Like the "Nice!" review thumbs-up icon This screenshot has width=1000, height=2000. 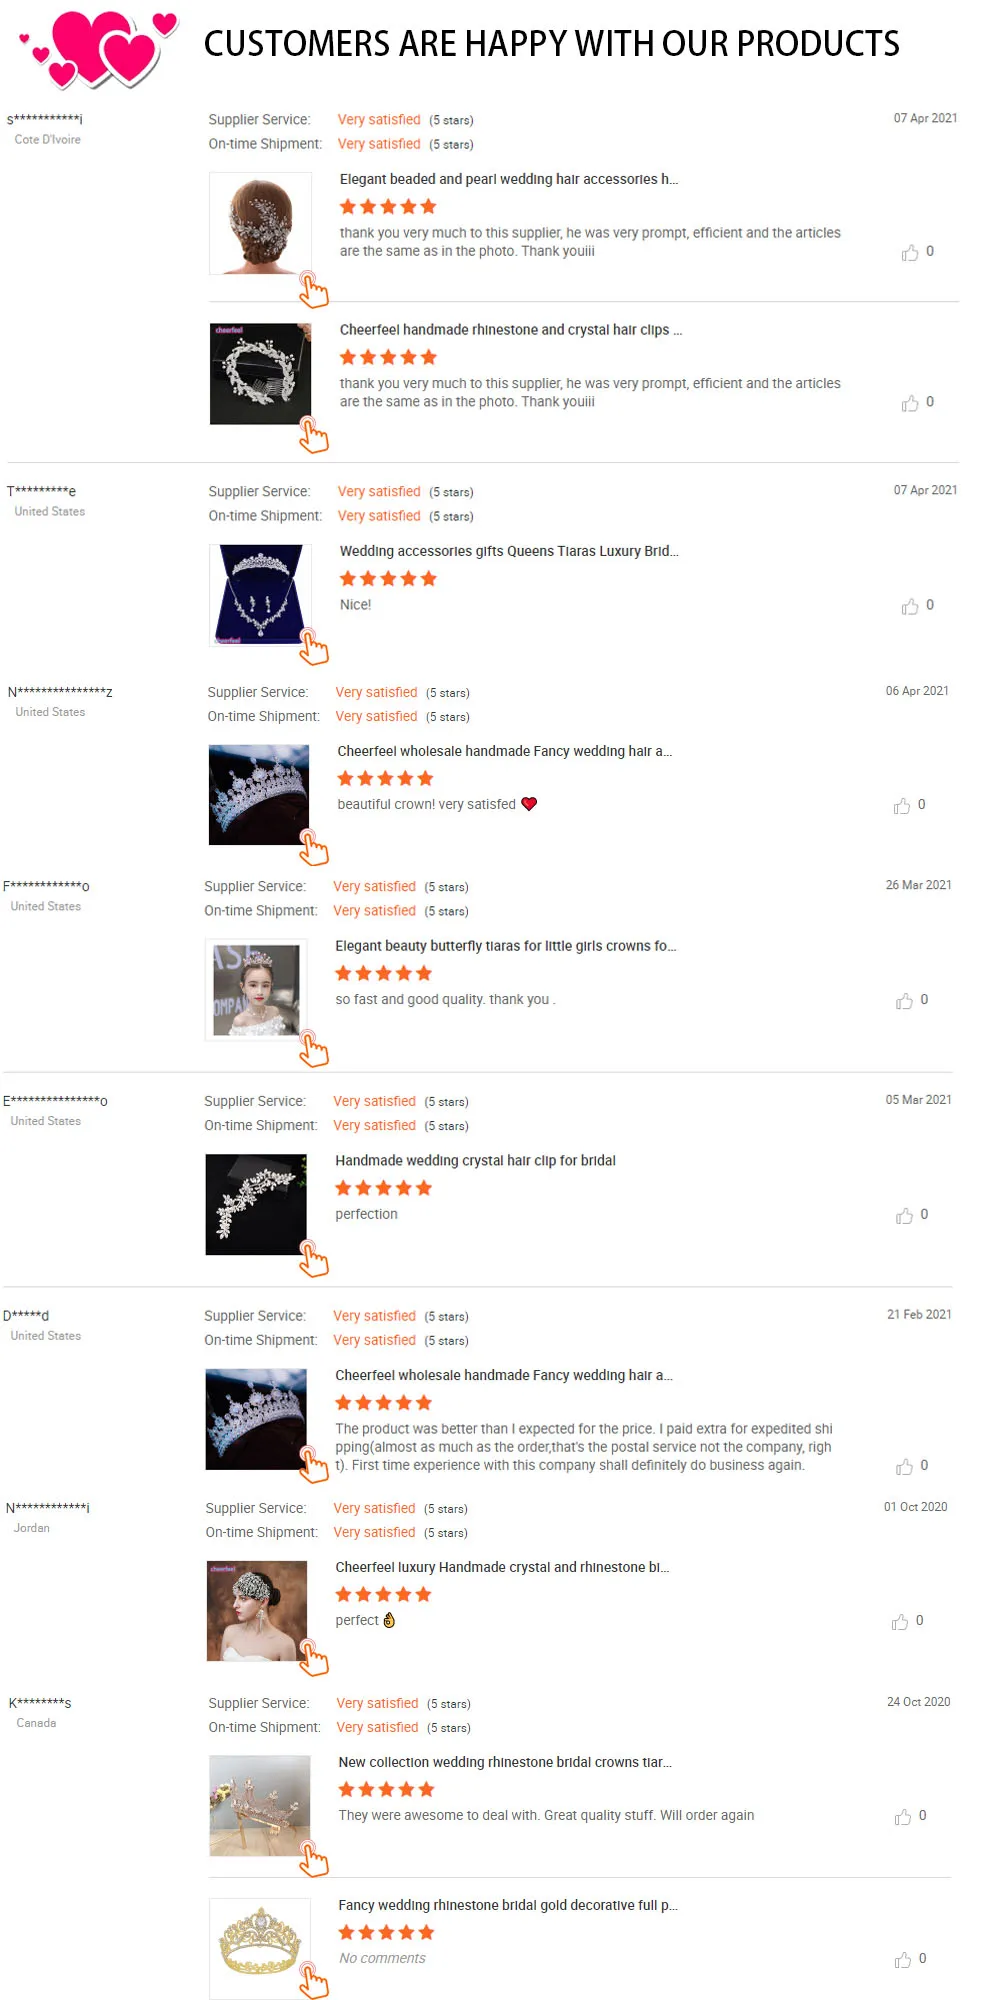point(910,606)
